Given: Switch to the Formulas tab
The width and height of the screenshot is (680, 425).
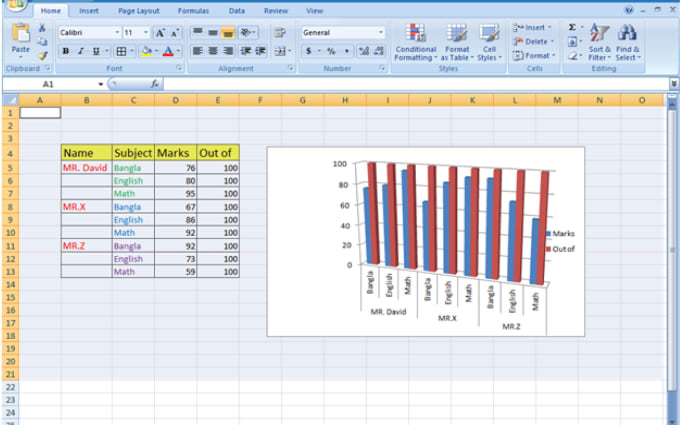Looking at the screenshot, I should click(x=193, y=11).
